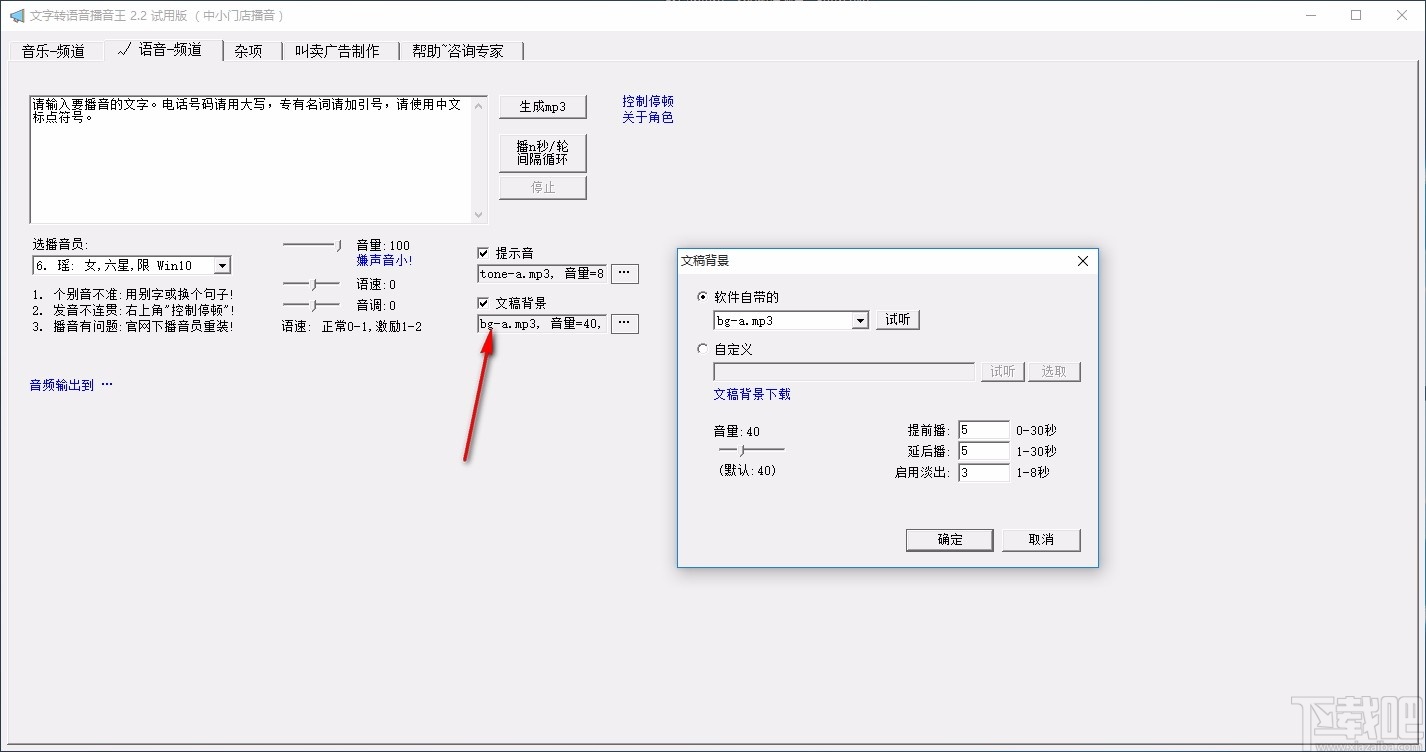Screen dimensions: 1426x752
Task: Open the 控制停顿 link
Action: click(647, 100)
